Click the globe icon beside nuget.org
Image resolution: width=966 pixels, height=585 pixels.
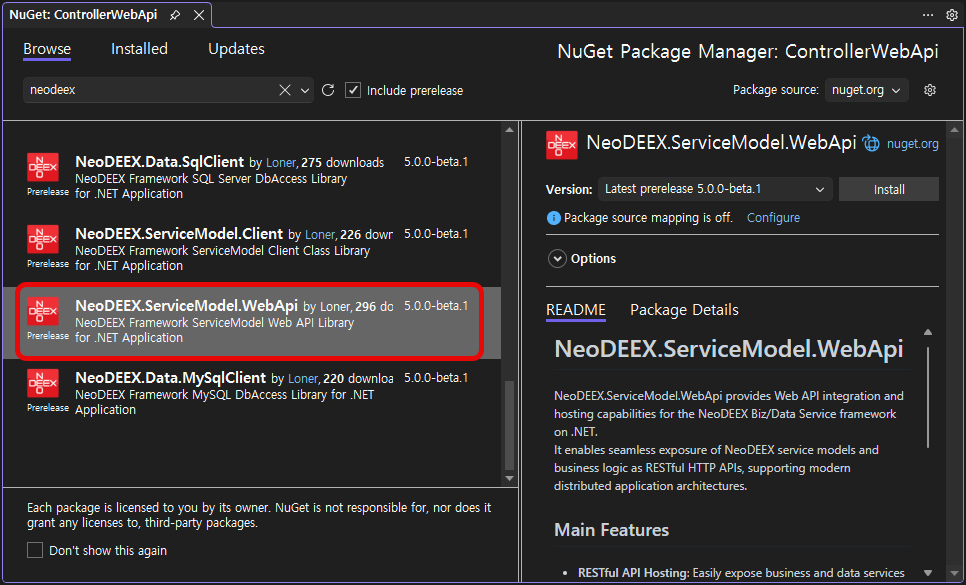tap(871, 143)
